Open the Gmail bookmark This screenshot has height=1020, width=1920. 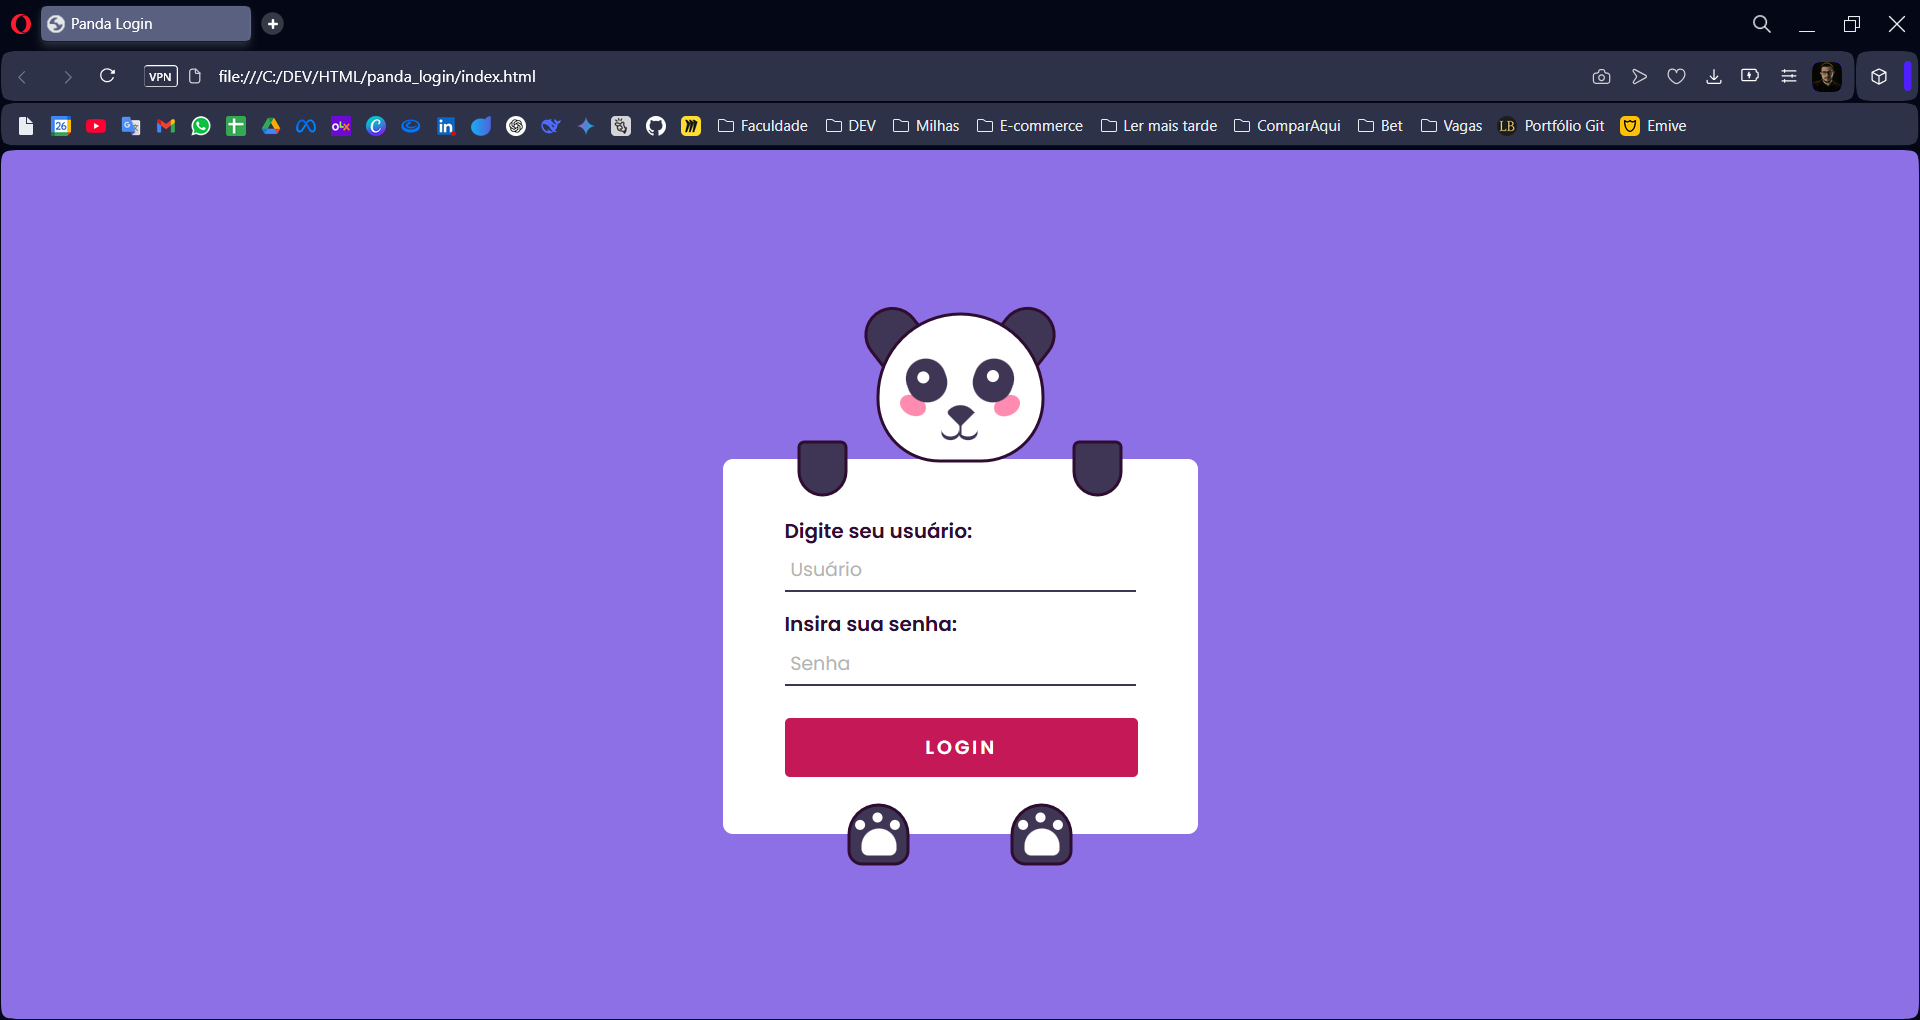(x=166, y=126)
